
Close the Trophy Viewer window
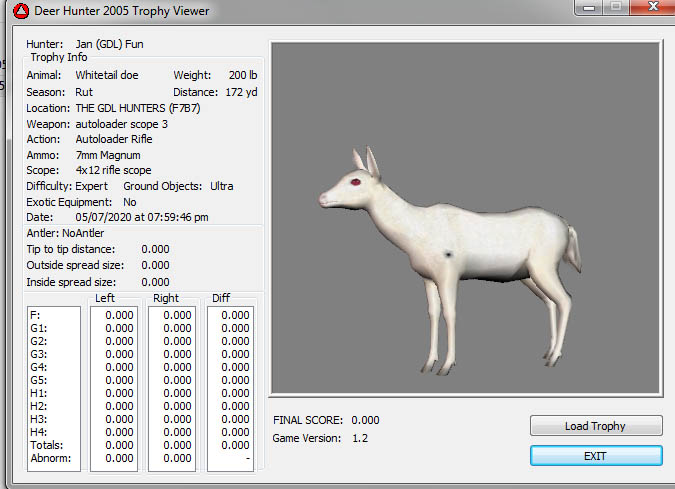point(650,6)
